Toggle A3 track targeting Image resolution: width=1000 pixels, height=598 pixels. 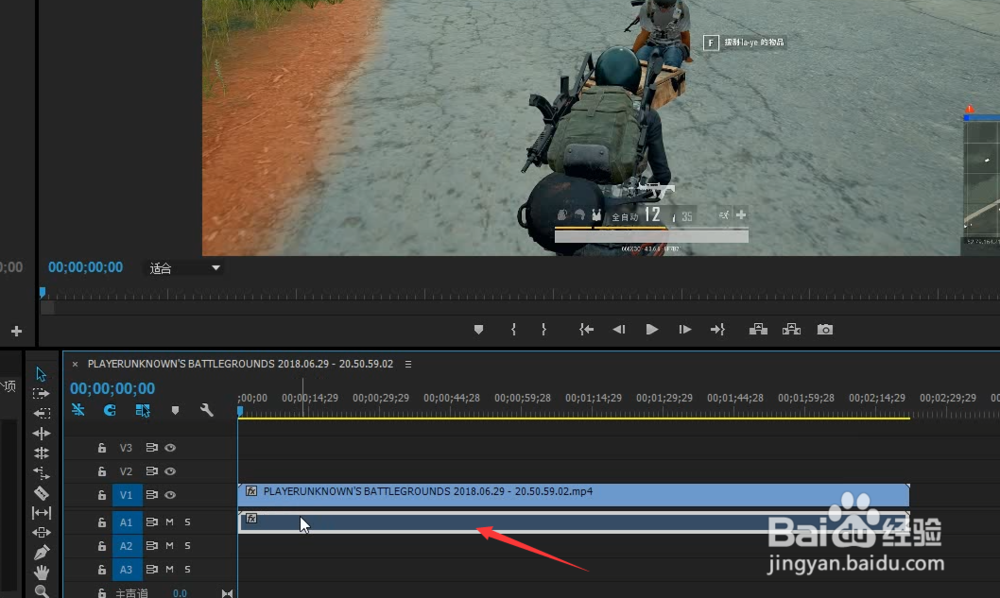pyautogui.click(x=127, y=569)
